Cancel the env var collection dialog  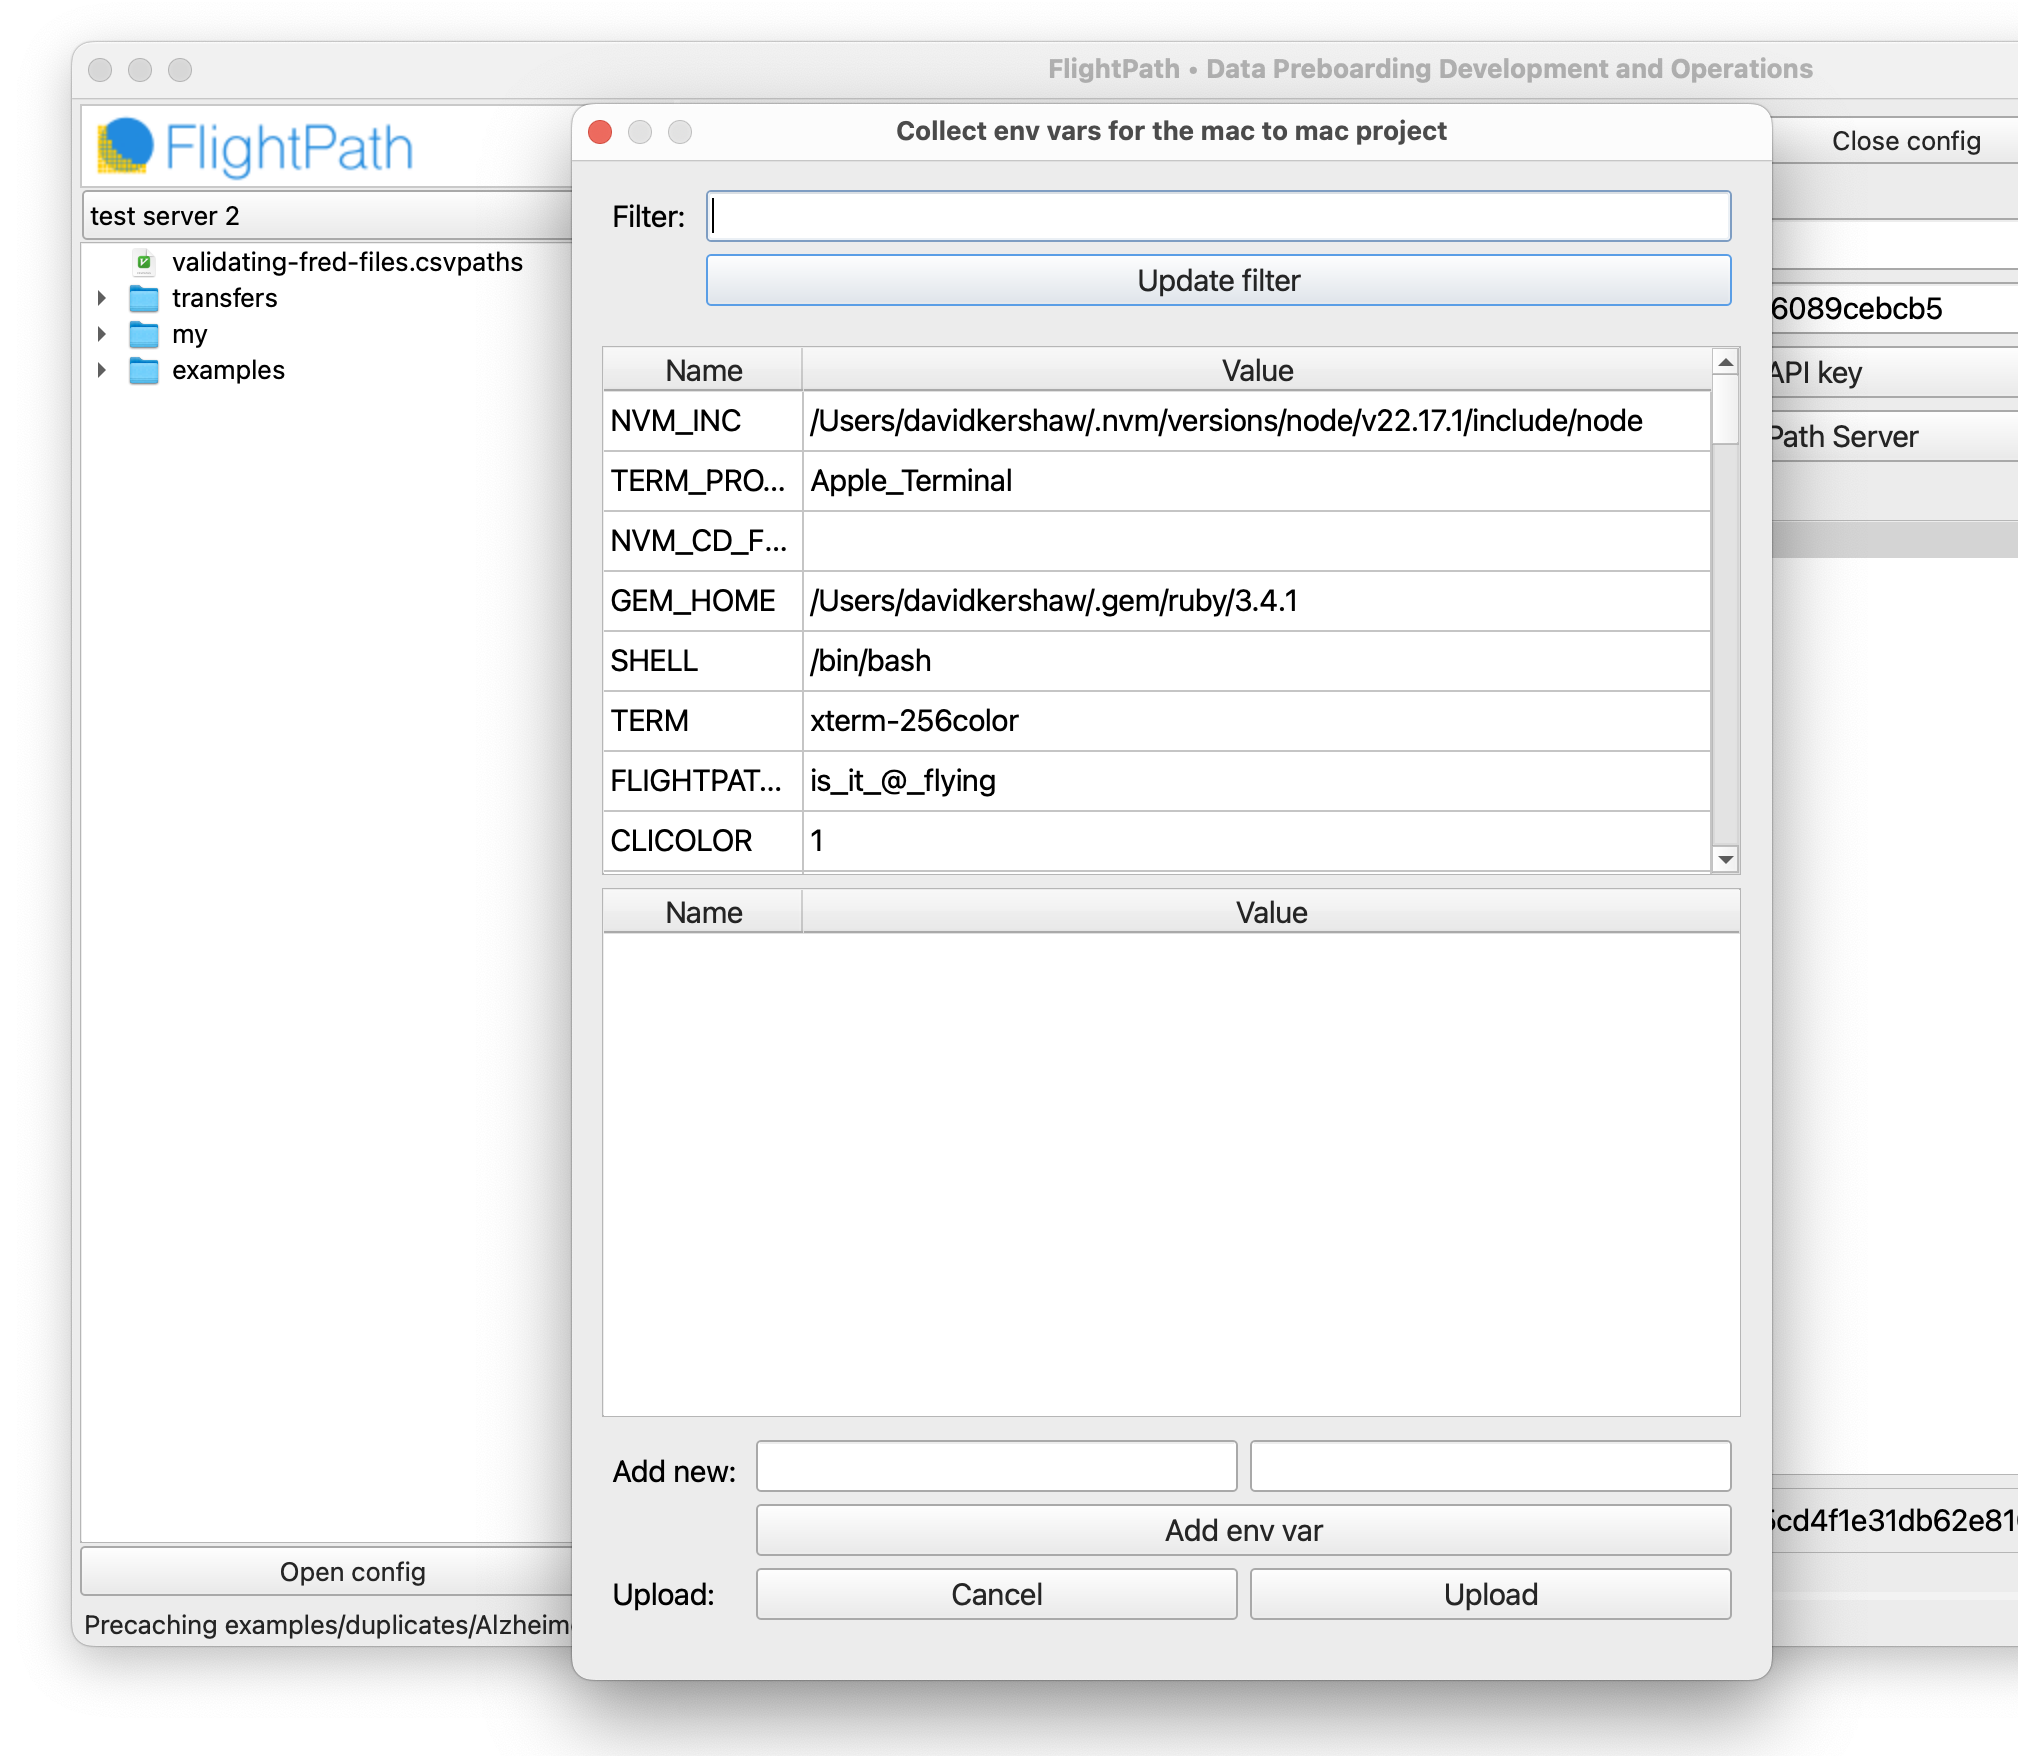click(x=996, y=1594)
